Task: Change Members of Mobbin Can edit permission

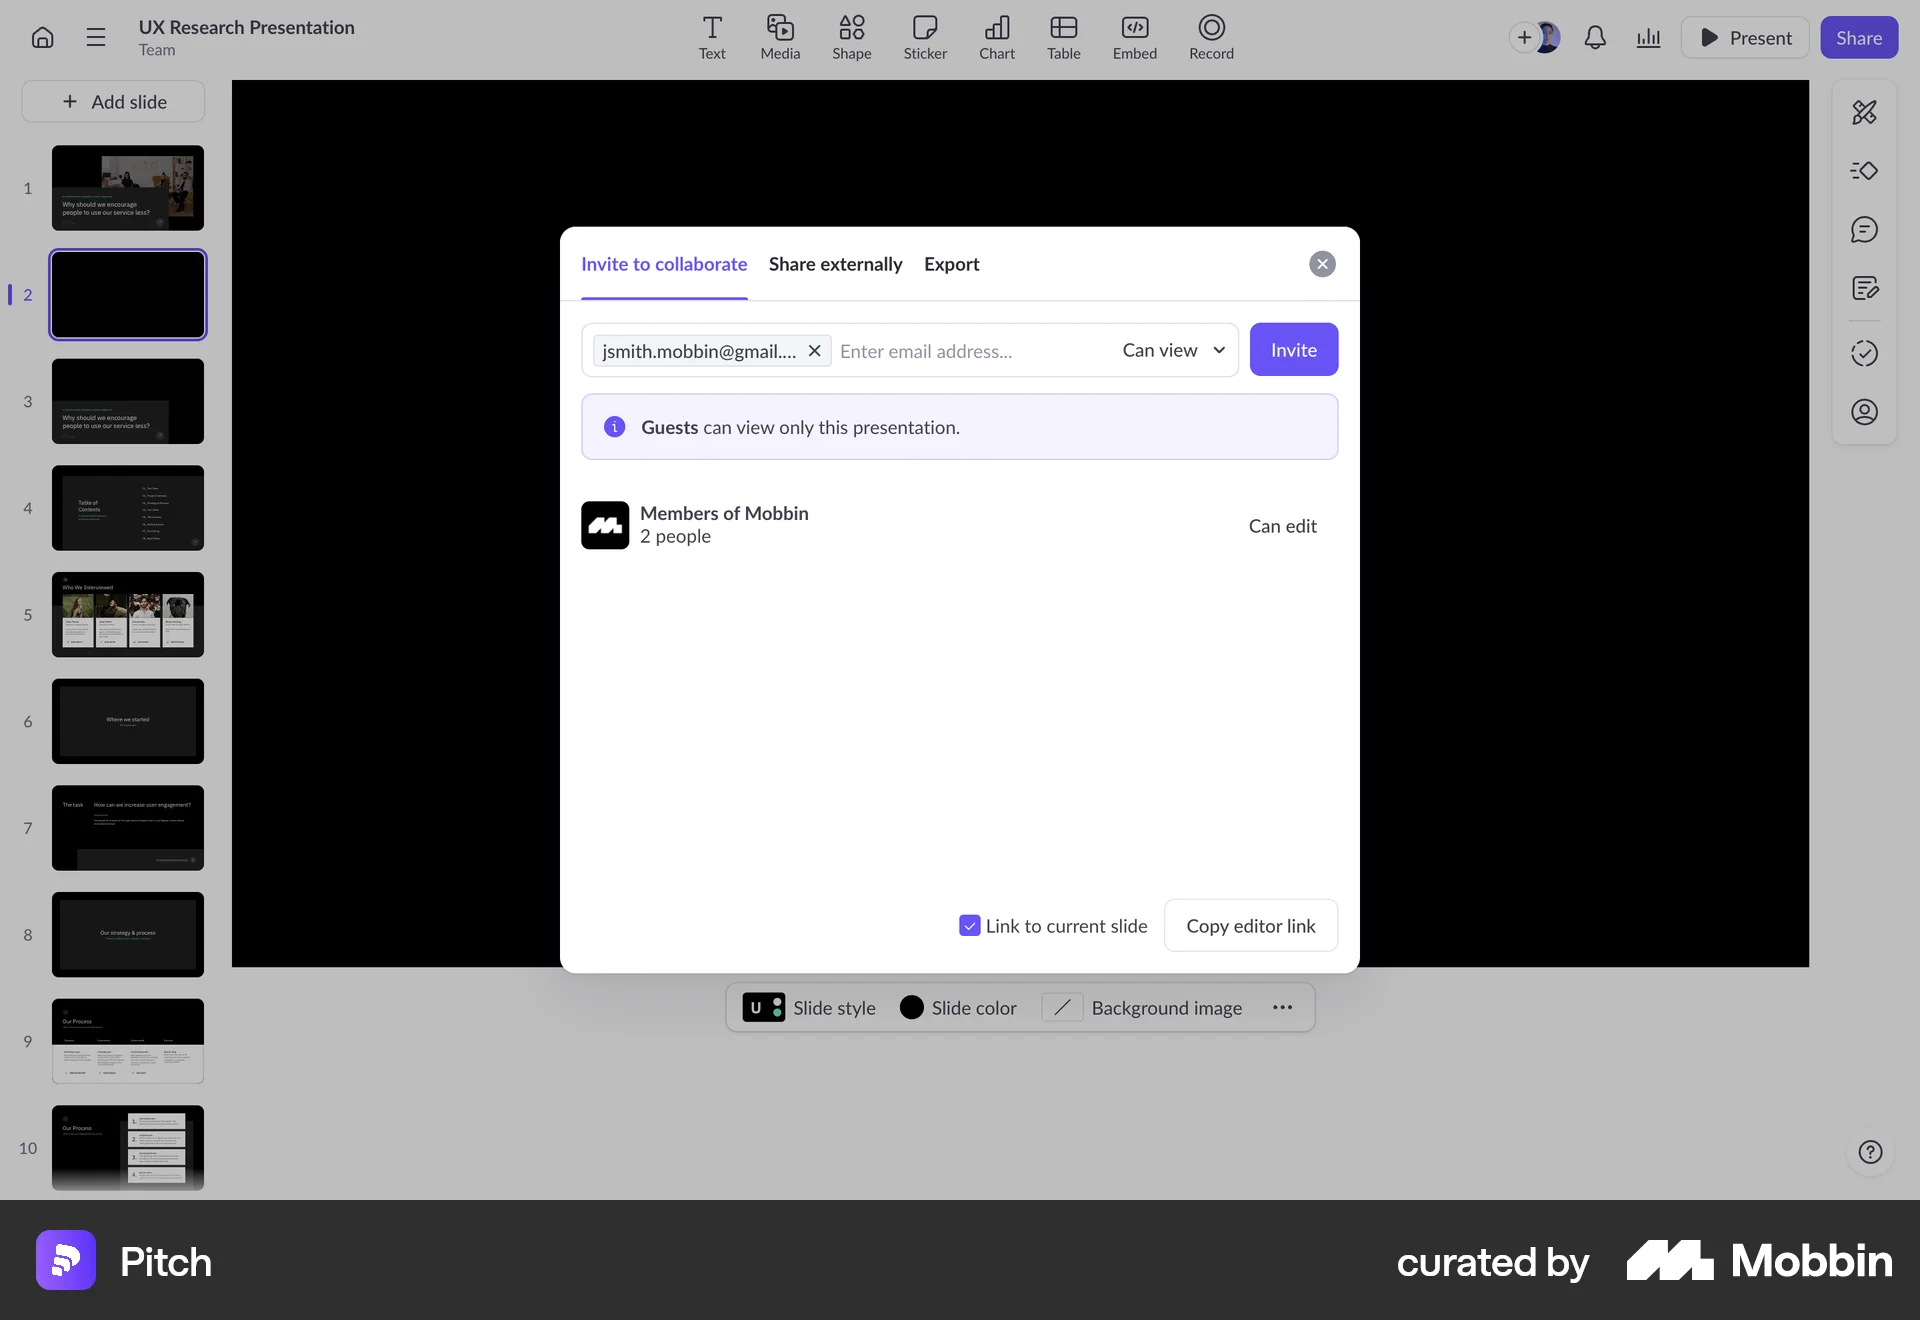Action: 1282,525
